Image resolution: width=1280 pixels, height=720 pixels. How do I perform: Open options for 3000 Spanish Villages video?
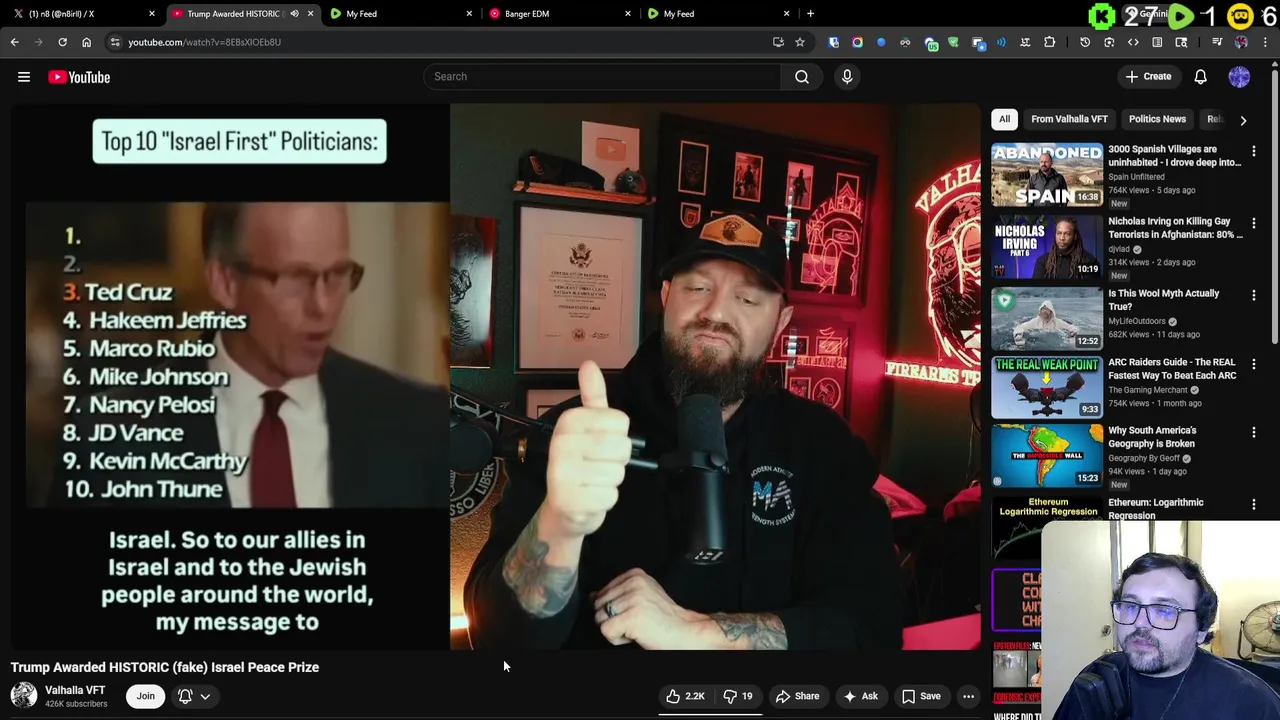[1253, 152]
